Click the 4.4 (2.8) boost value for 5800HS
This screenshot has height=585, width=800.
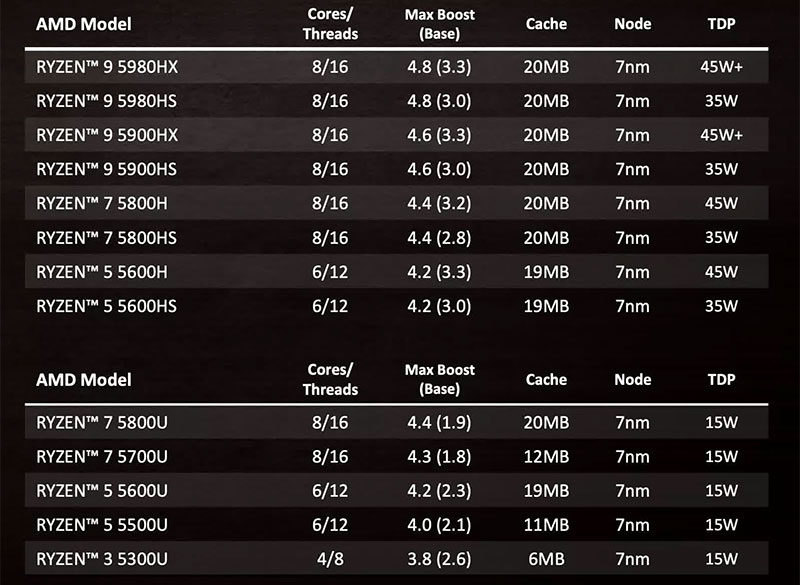(x=439, y=238)
